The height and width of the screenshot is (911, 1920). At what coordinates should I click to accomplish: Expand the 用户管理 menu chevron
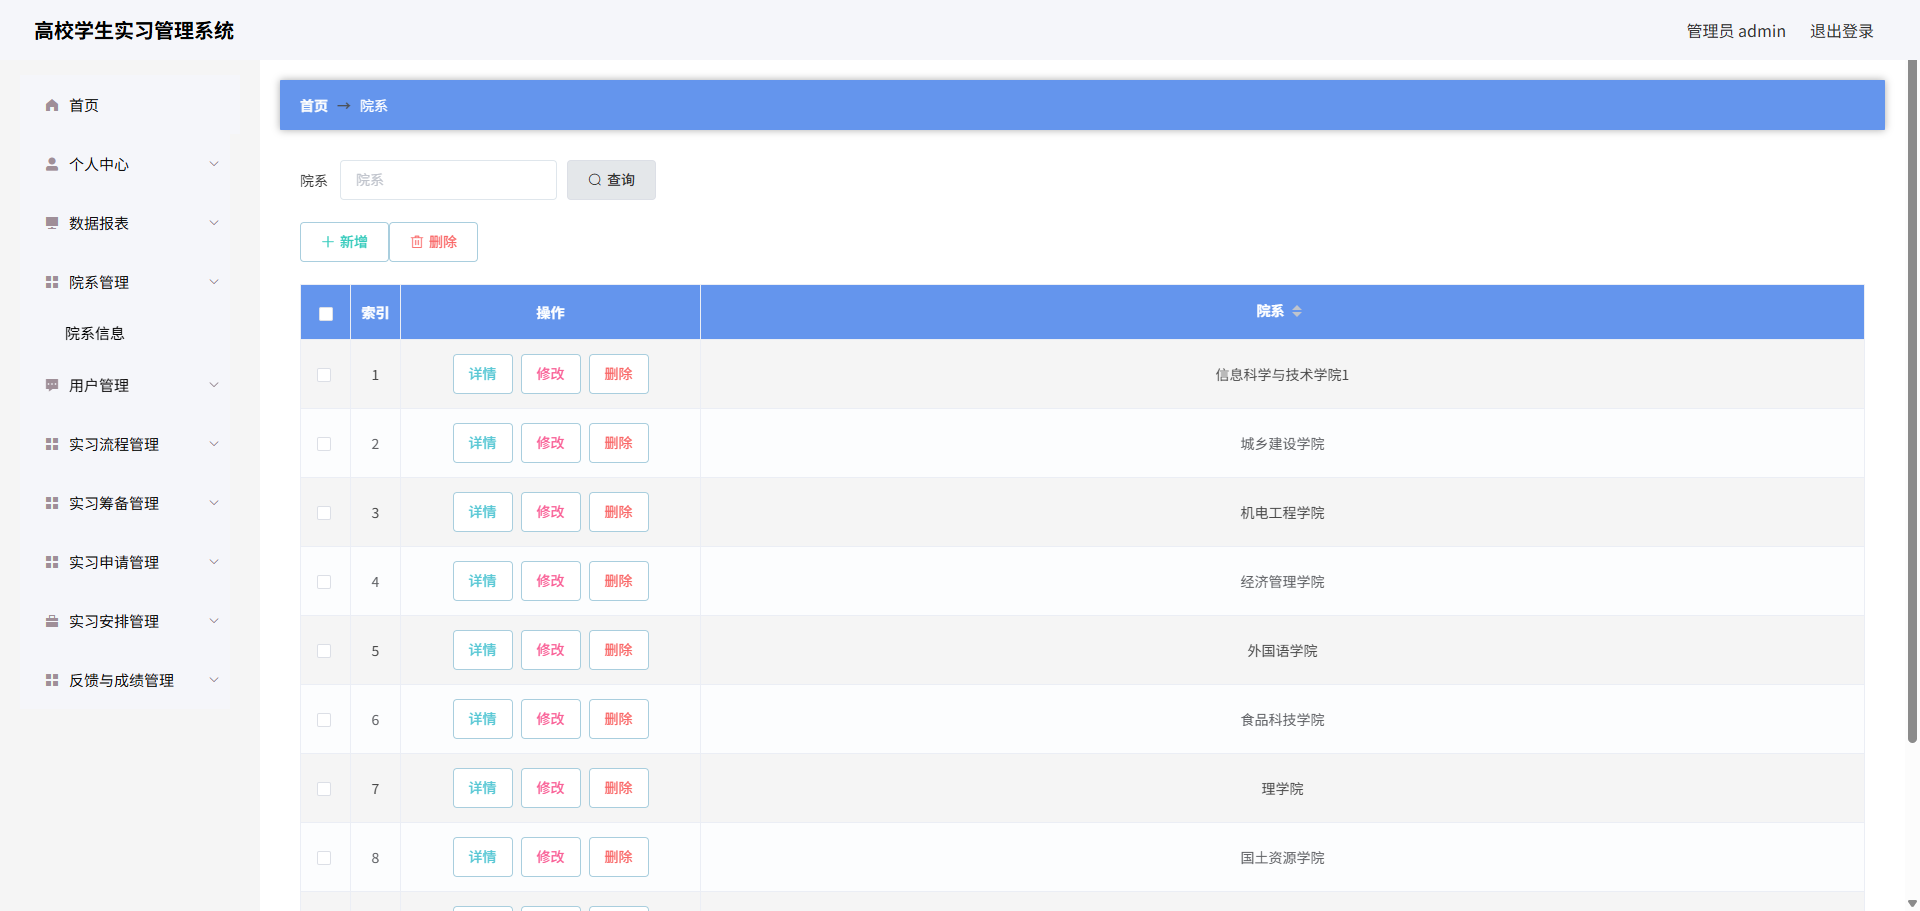(213, 385)
